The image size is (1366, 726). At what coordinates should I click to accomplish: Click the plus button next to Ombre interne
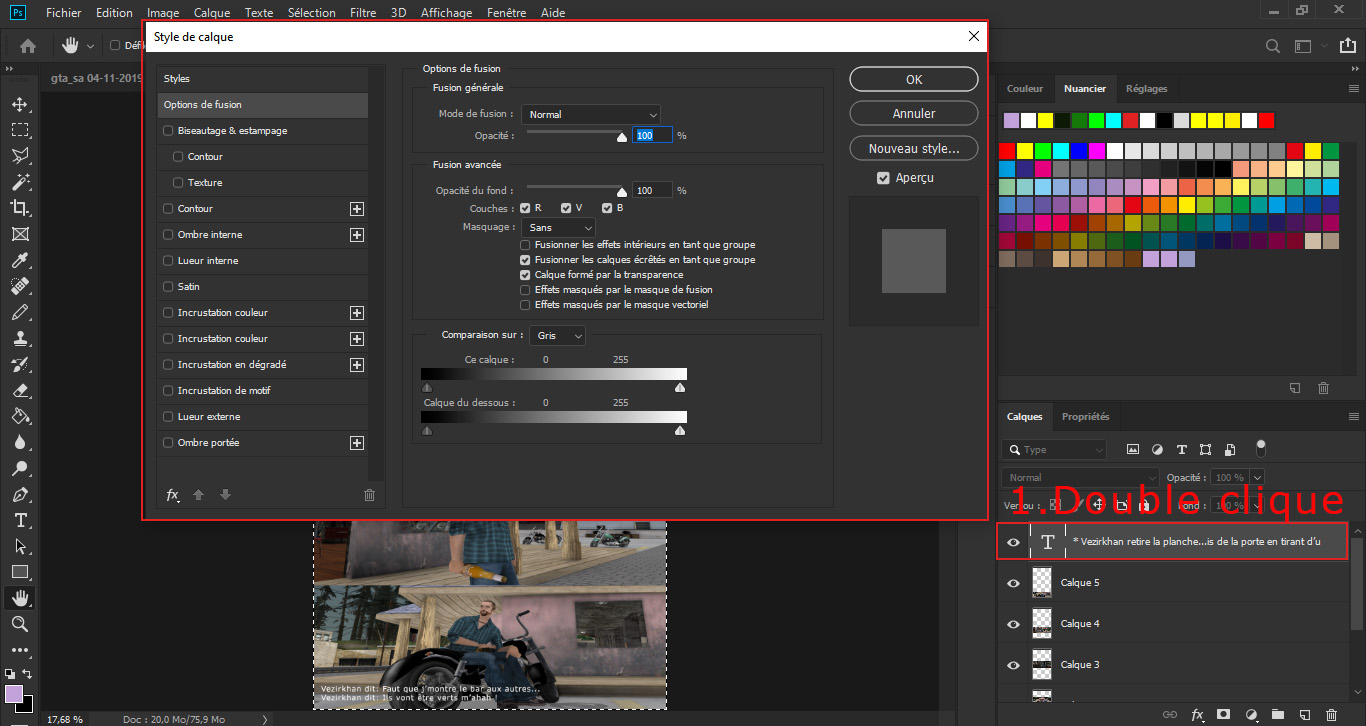pyautogui.click(x=356, y=234)
